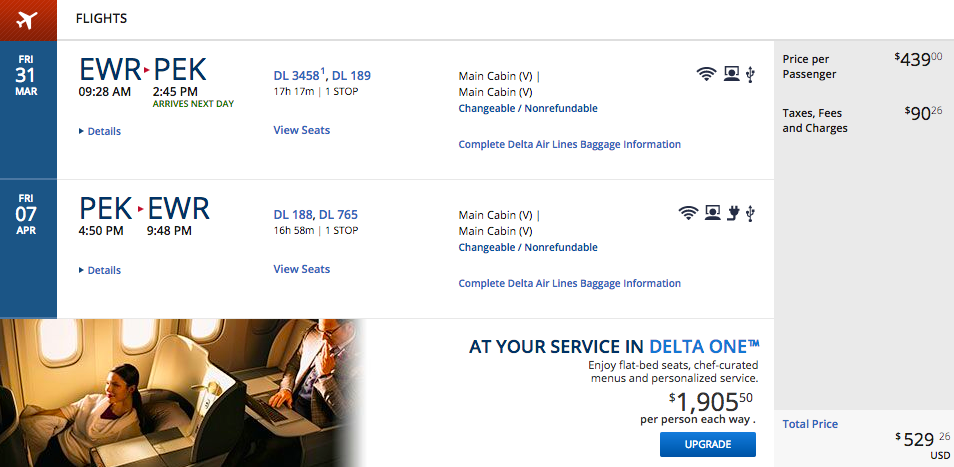The width and height of the screenshot is (954, 467).
Task: Open flight number DL 765 link
Action: pos(338,215)
